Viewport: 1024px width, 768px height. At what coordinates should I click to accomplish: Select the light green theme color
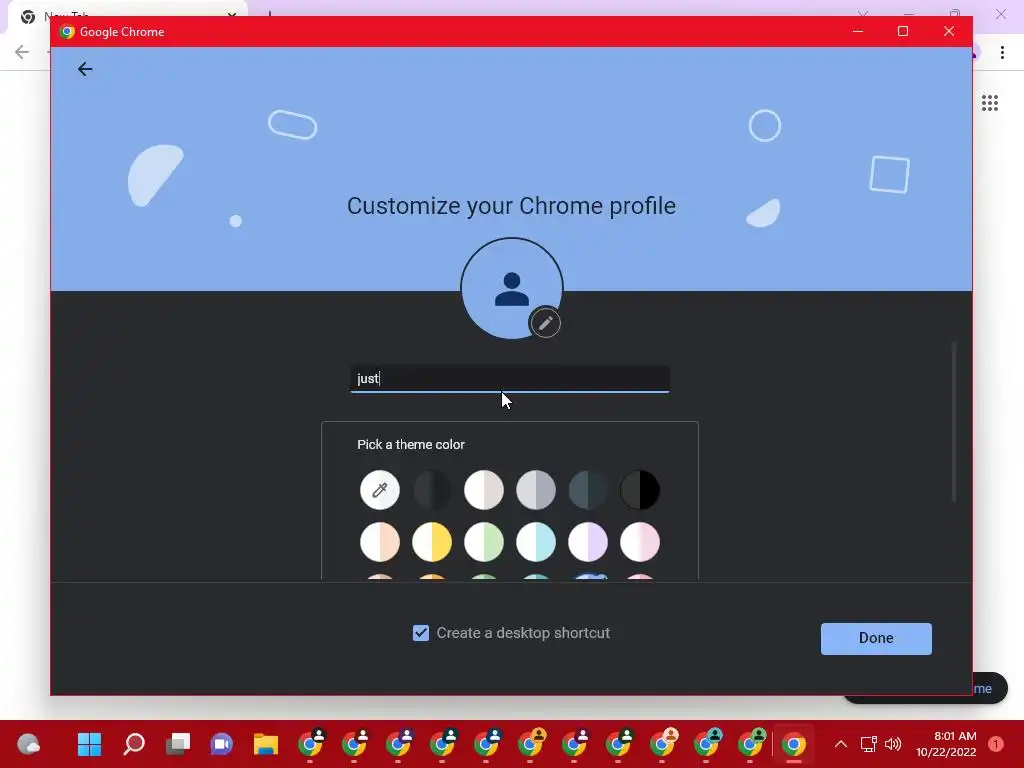(x=484, y=542)
